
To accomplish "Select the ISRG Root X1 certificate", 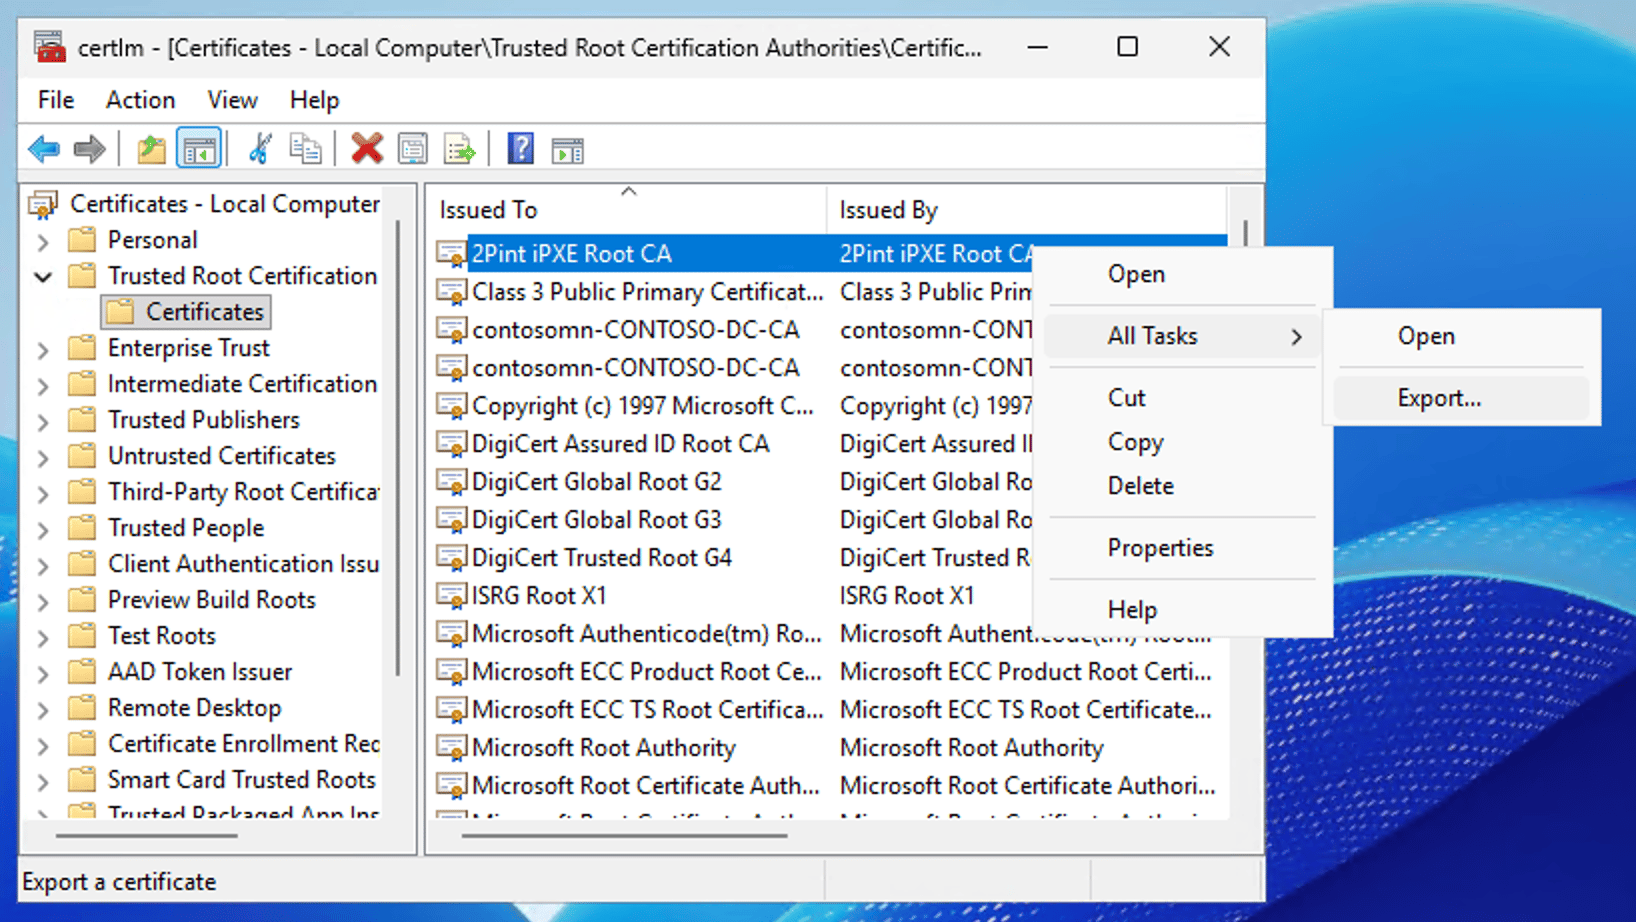I will point(539,596).
